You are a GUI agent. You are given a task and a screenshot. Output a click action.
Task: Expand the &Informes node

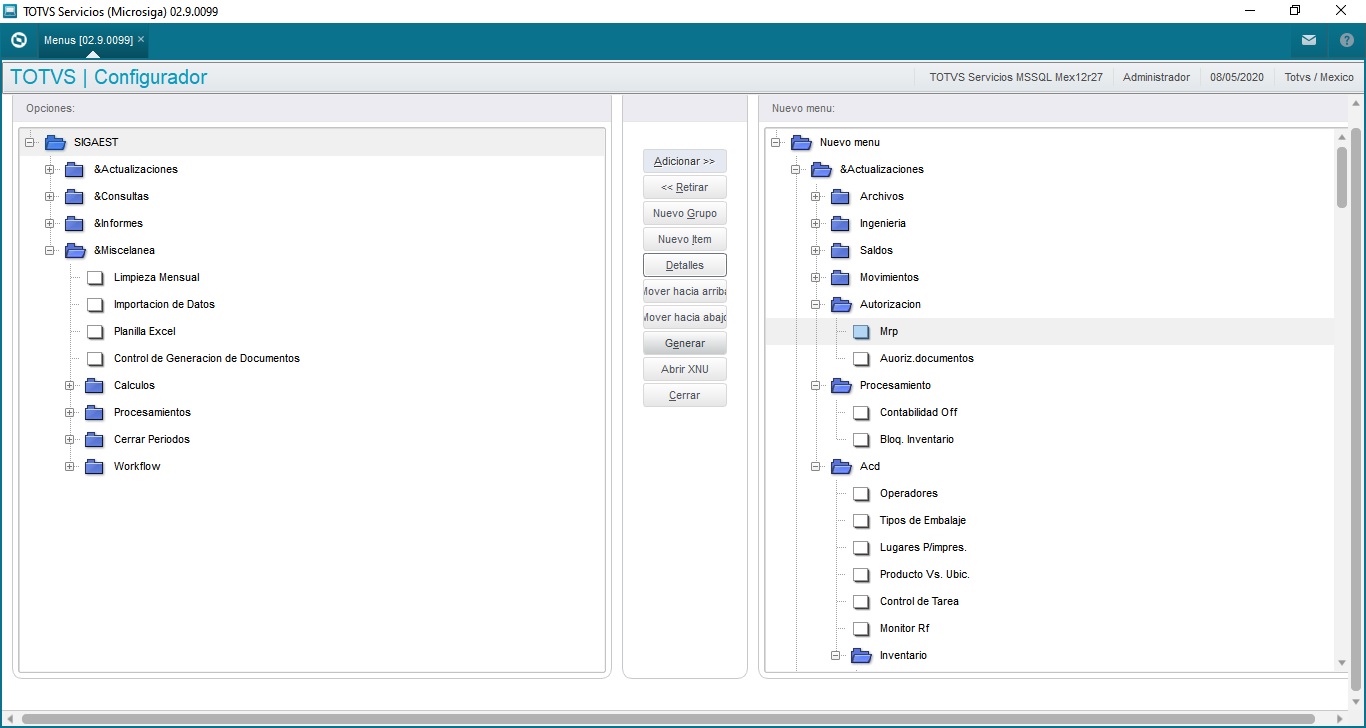coord(50,223)
